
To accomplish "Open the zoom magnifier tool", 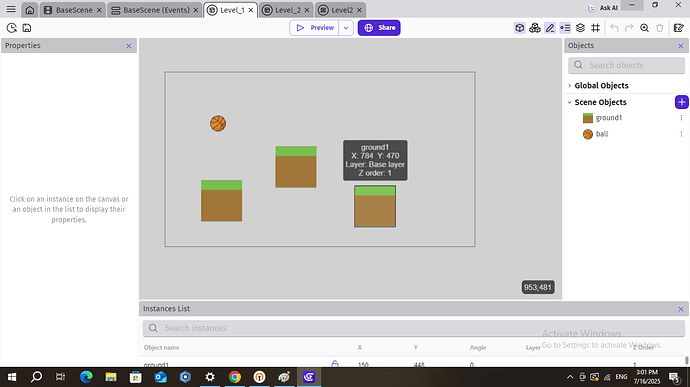I will tap(644, 28).
